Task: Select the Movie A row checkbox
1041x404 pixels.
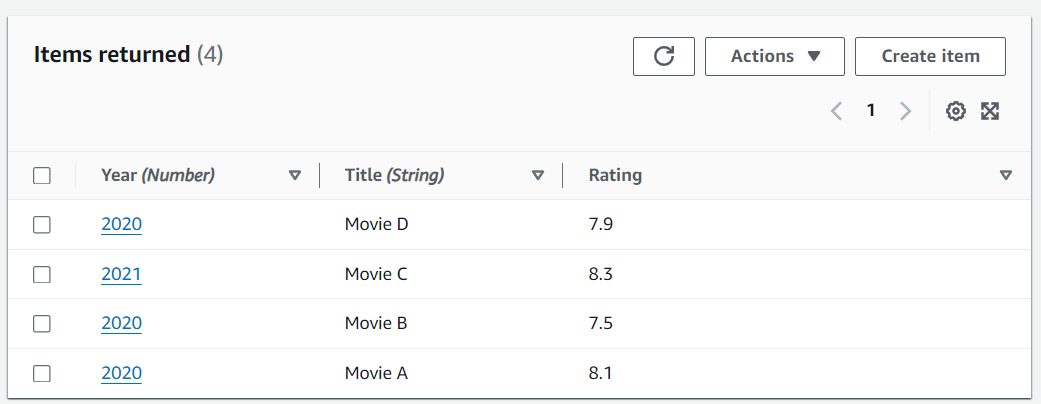Action: coord(42,374)
